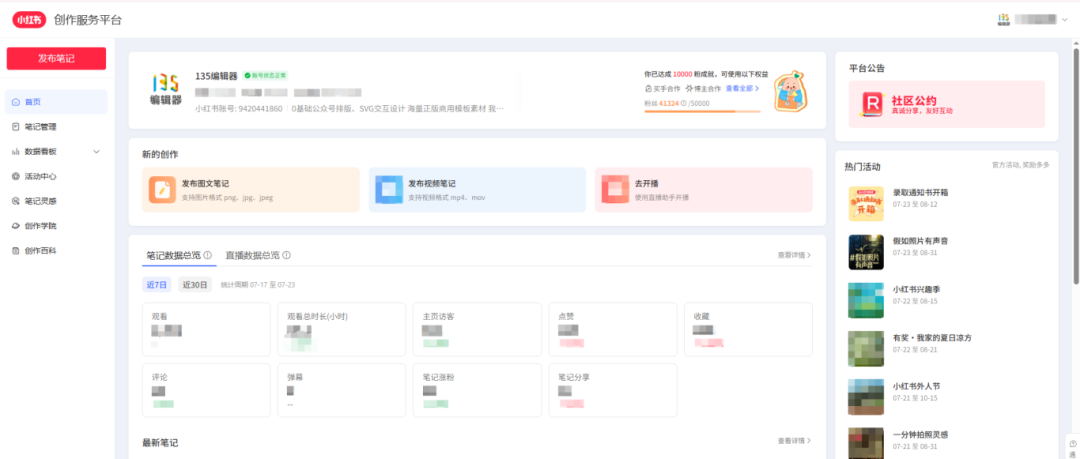
Task: Click the 笔记管理 note icon
Action: click(16, 127)
